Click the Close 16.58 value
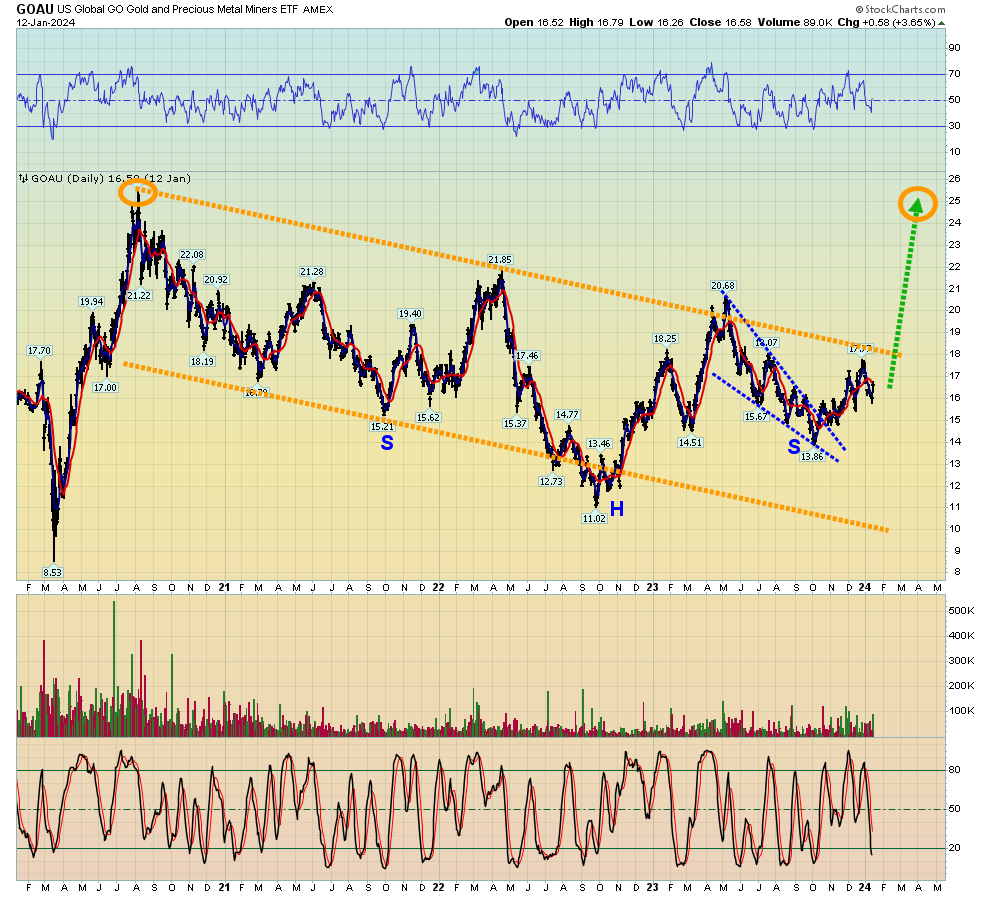This screenshot has height=897, width=990. click(x=720, y=23)
